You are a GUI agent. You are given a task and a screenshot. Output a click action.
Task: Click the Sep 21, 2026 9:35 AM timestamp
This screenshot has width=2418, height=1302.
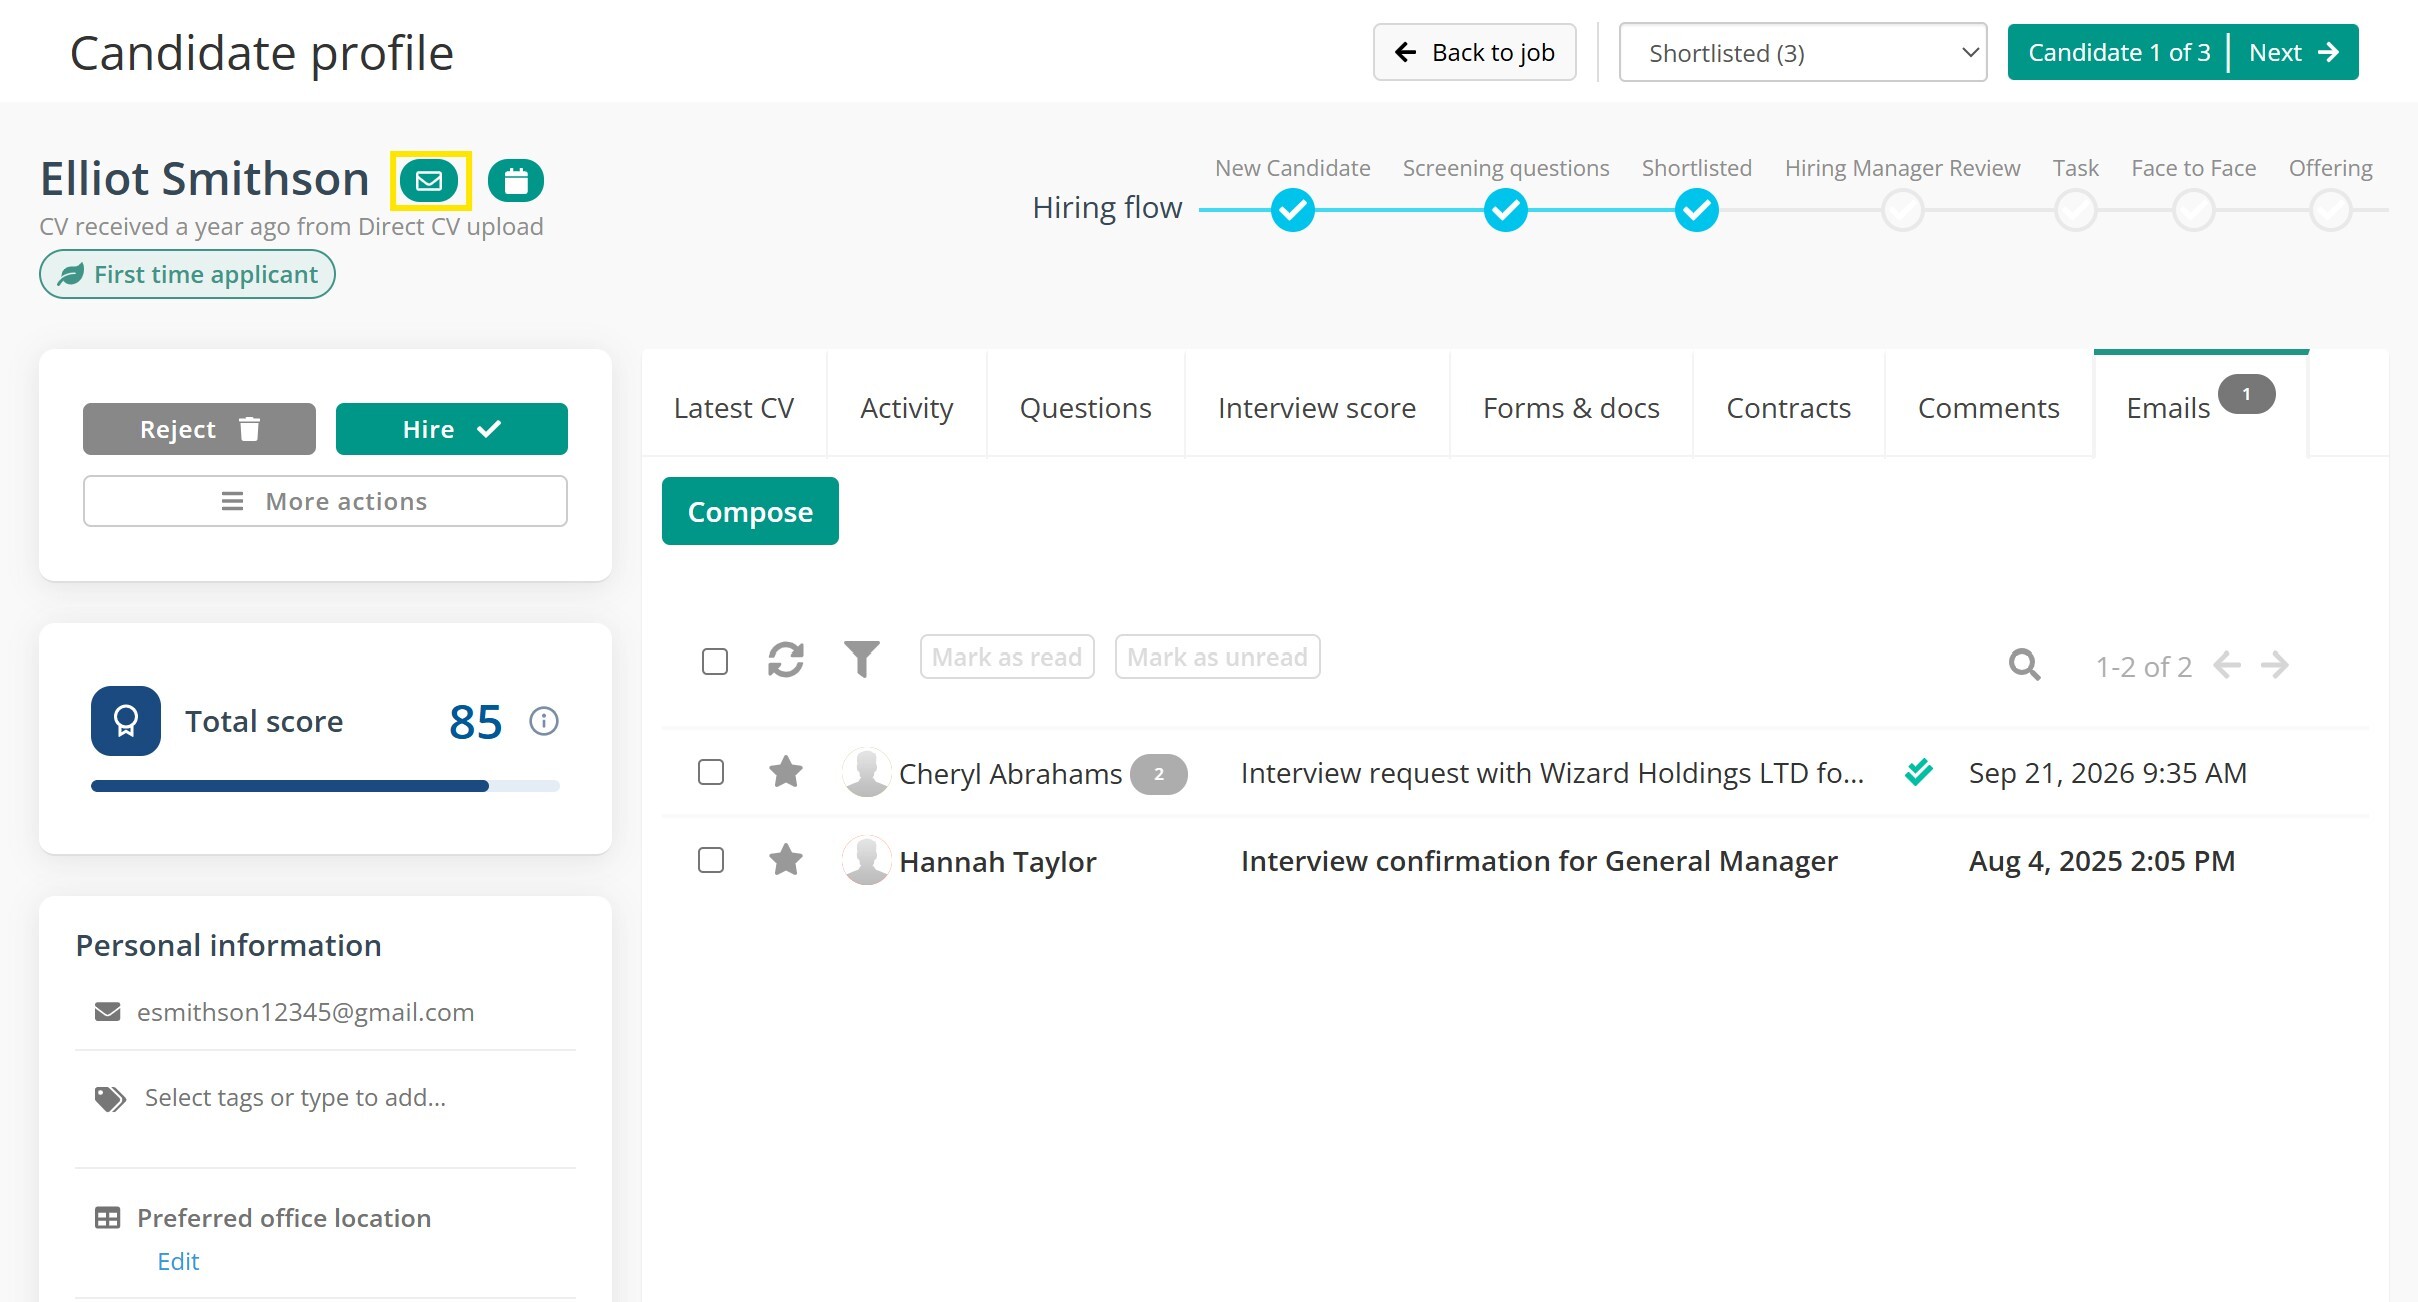[x=2108, y=773]
